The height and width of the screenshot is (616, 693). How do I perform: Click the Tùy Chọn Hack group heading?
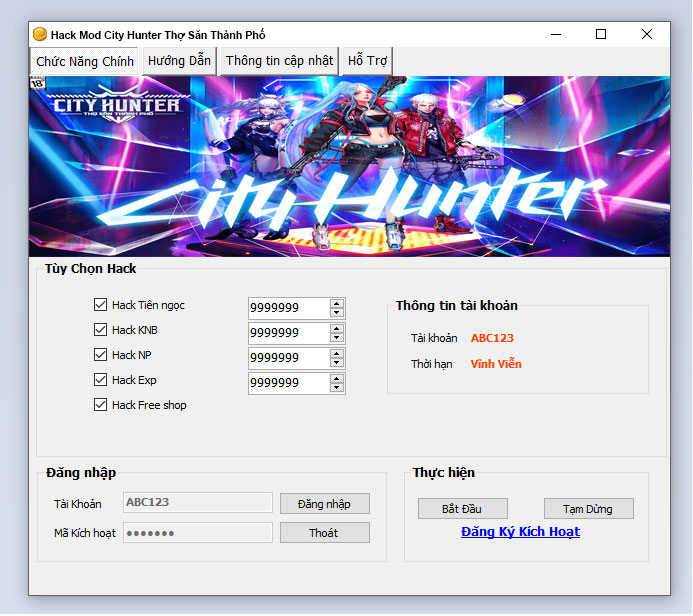click(90, 269)
